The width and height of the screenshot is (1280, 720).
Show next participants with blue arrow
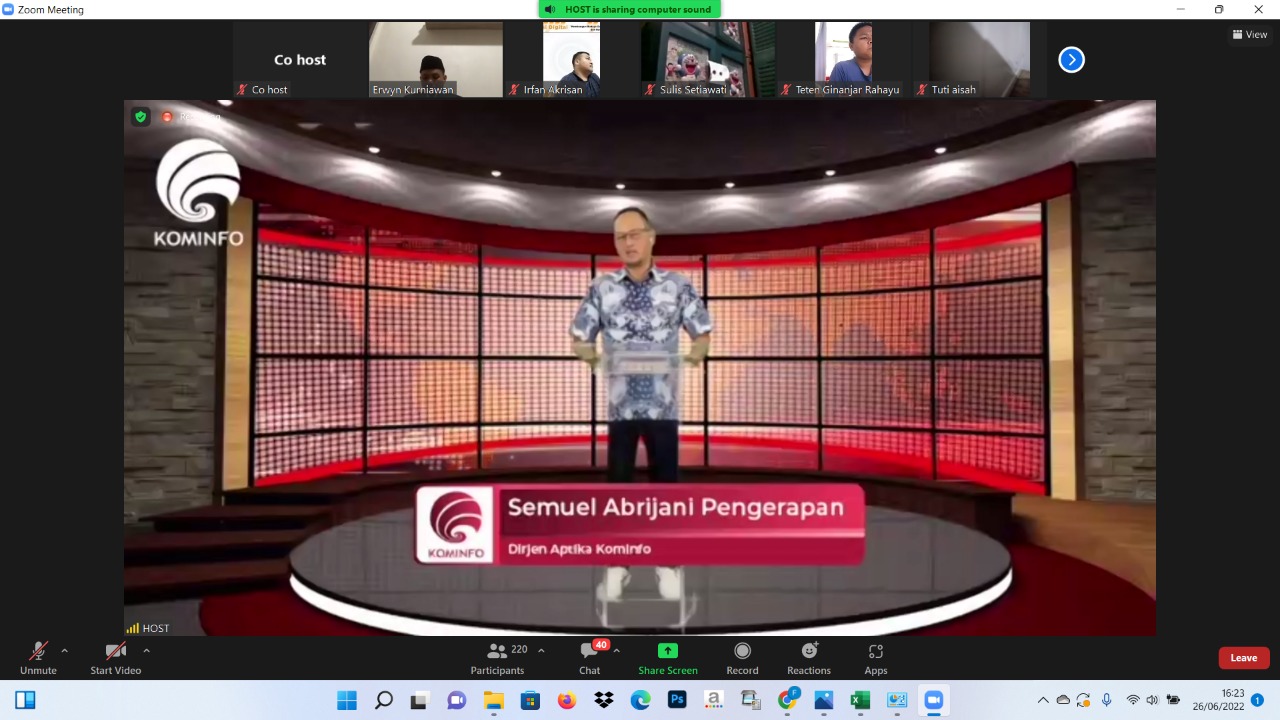click(x=1071, y=60)
